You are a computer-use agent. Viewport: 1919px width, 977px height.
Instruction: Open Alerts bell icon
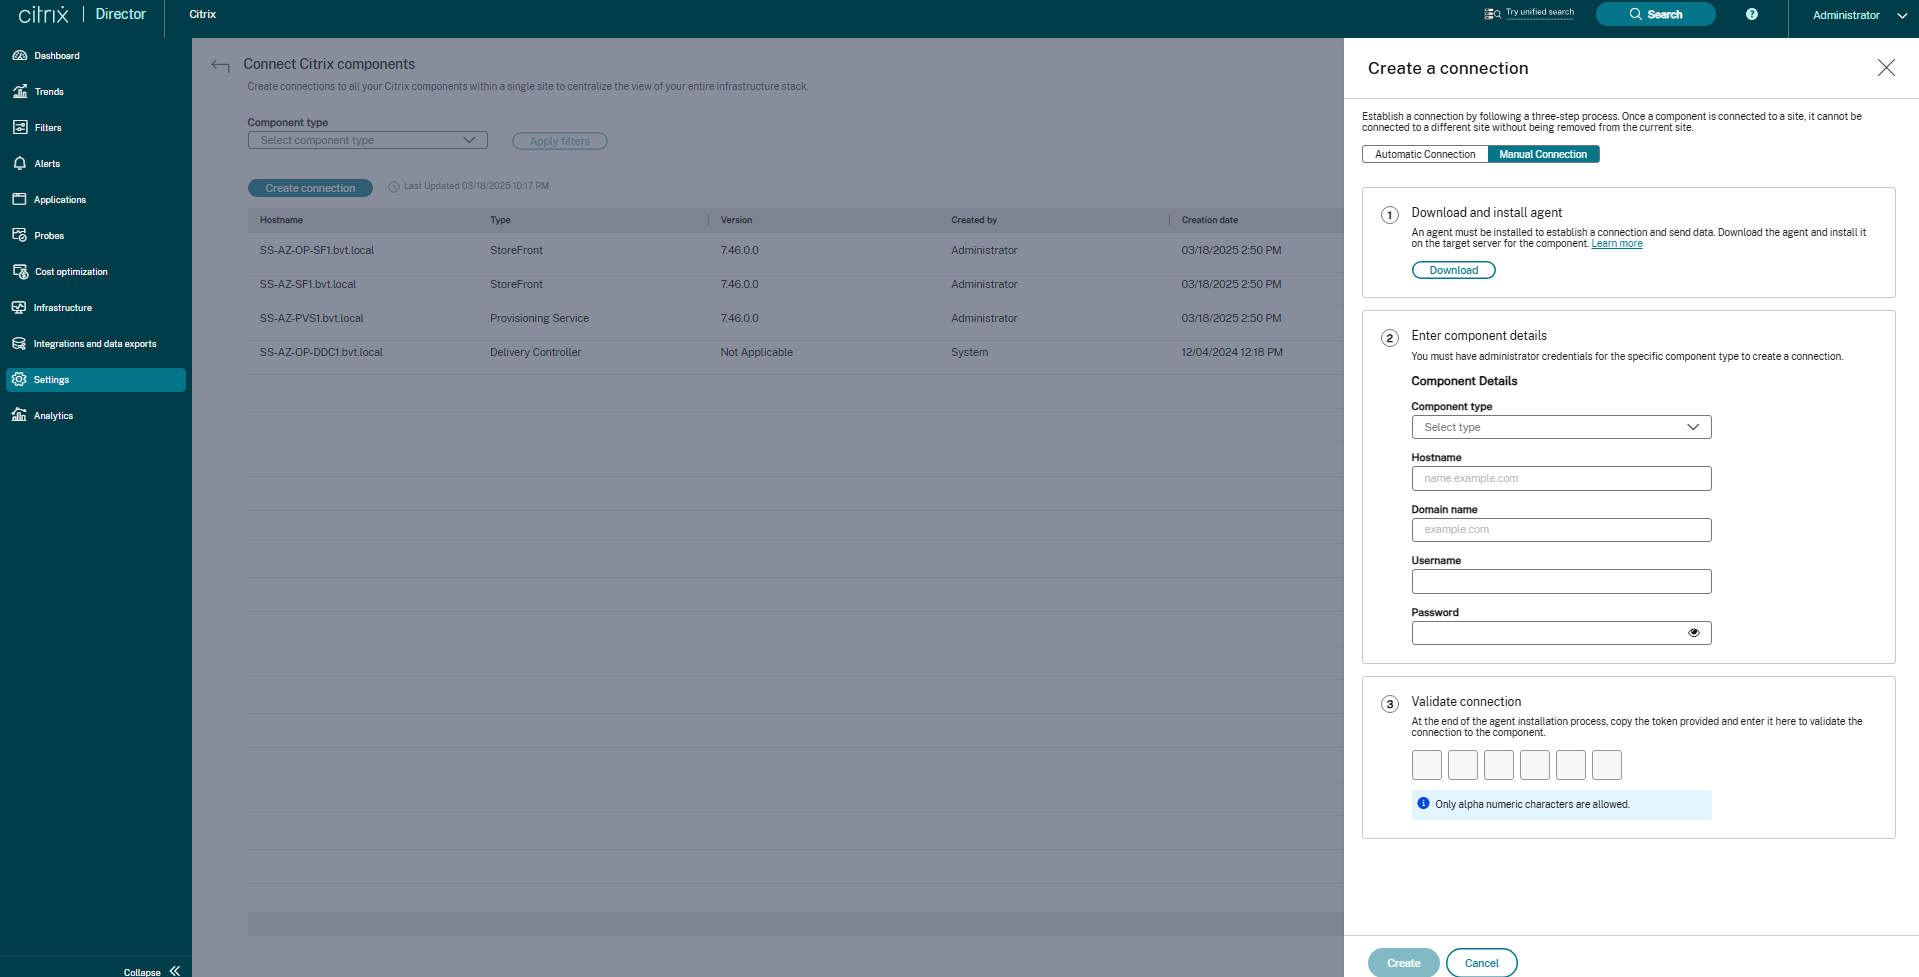[19, 164]
